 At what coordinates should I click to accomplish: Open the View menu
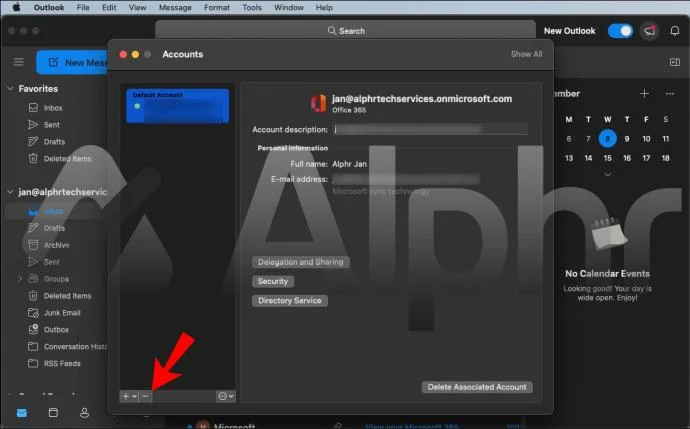tap(137, 7)
